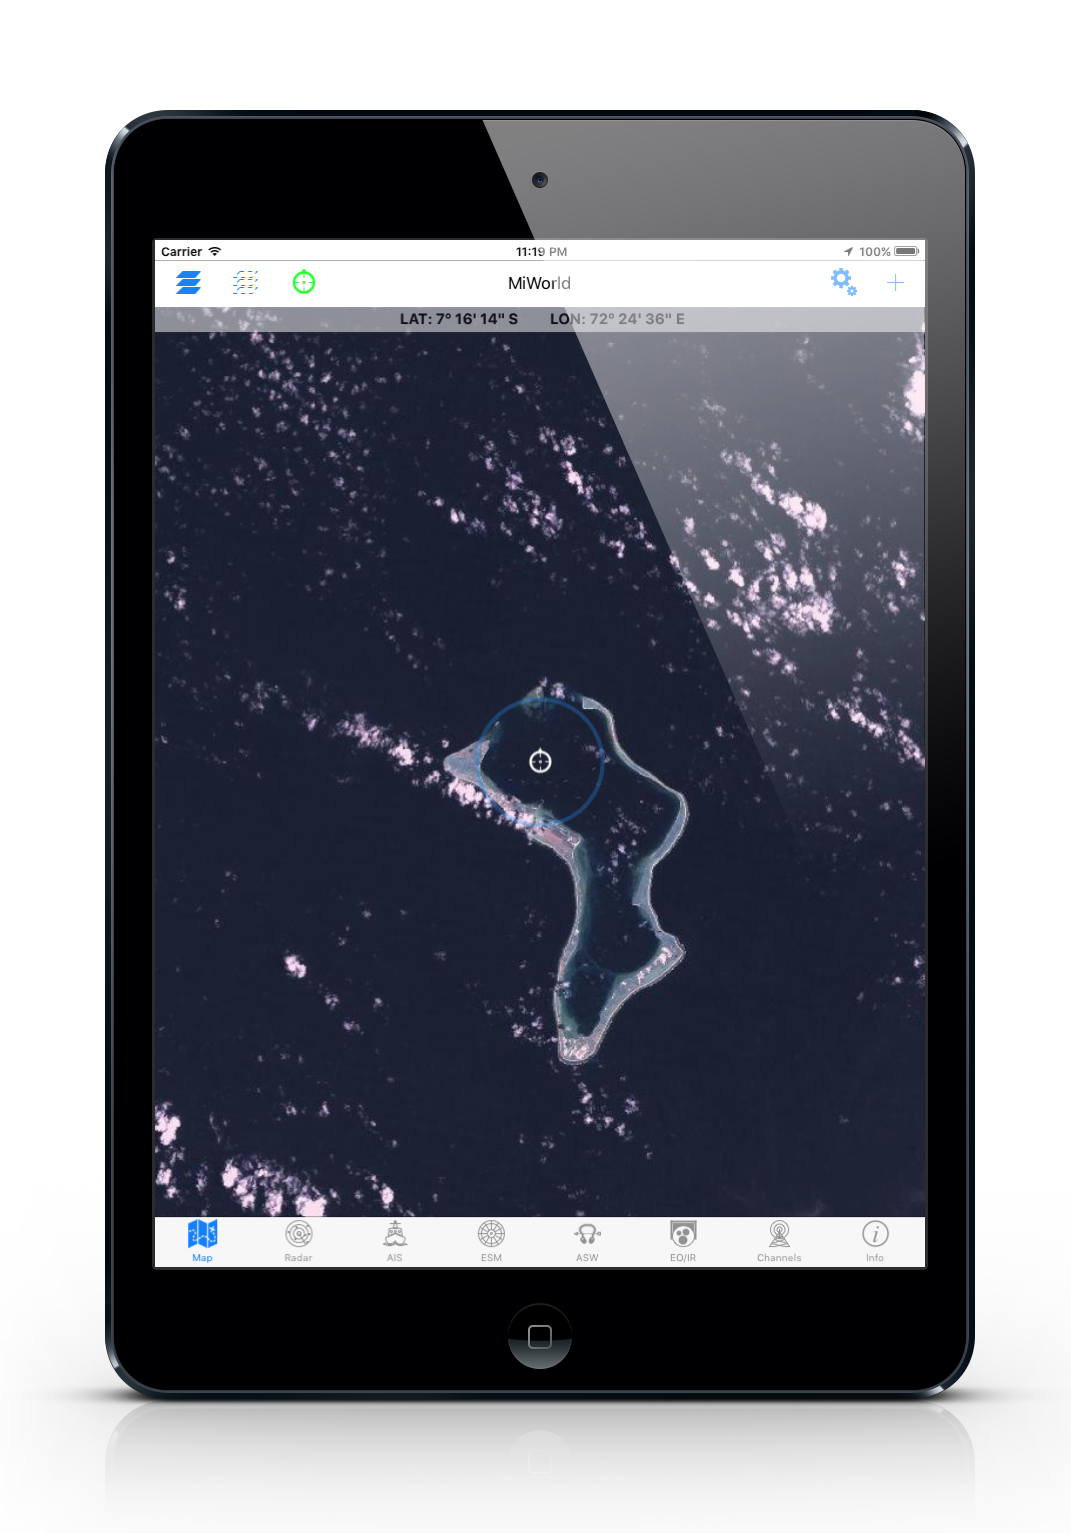1071x1533 pixels.
Task: Tap the battery indicator in status bar
Action: pyautogui.click(x=907, y=252)
